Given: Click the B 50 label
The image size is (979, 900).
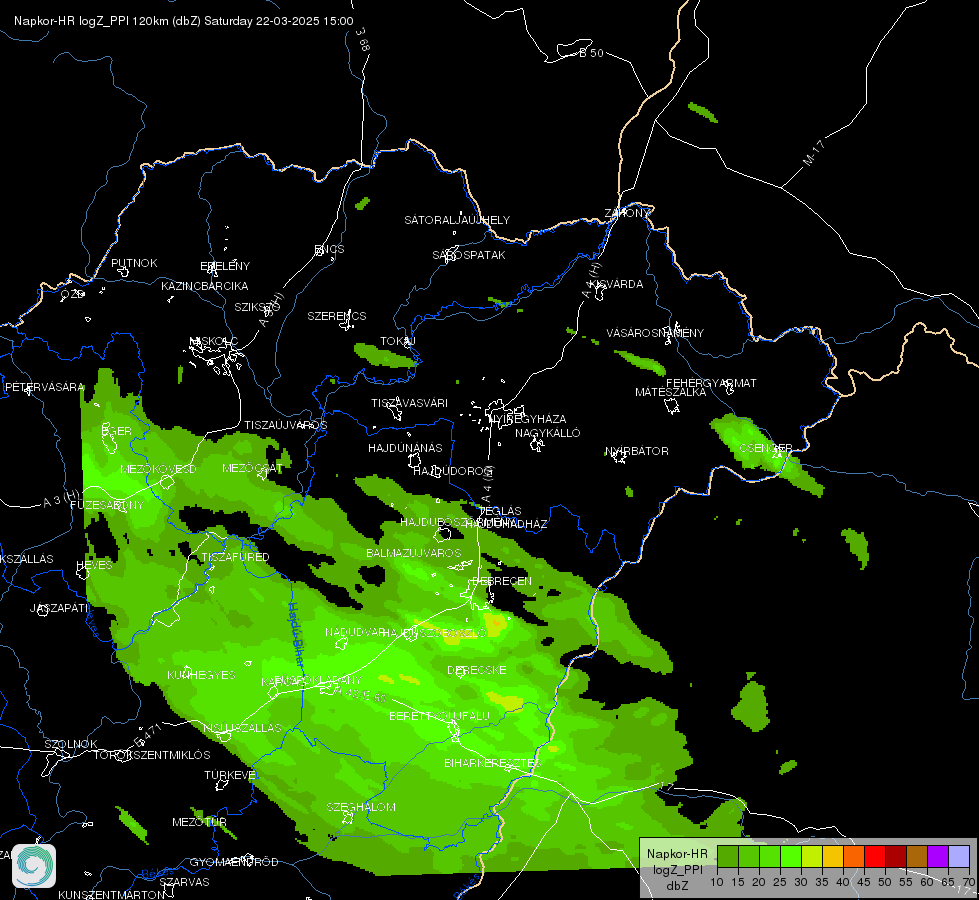Looking at the screenshot, I should tap(591, 53).
